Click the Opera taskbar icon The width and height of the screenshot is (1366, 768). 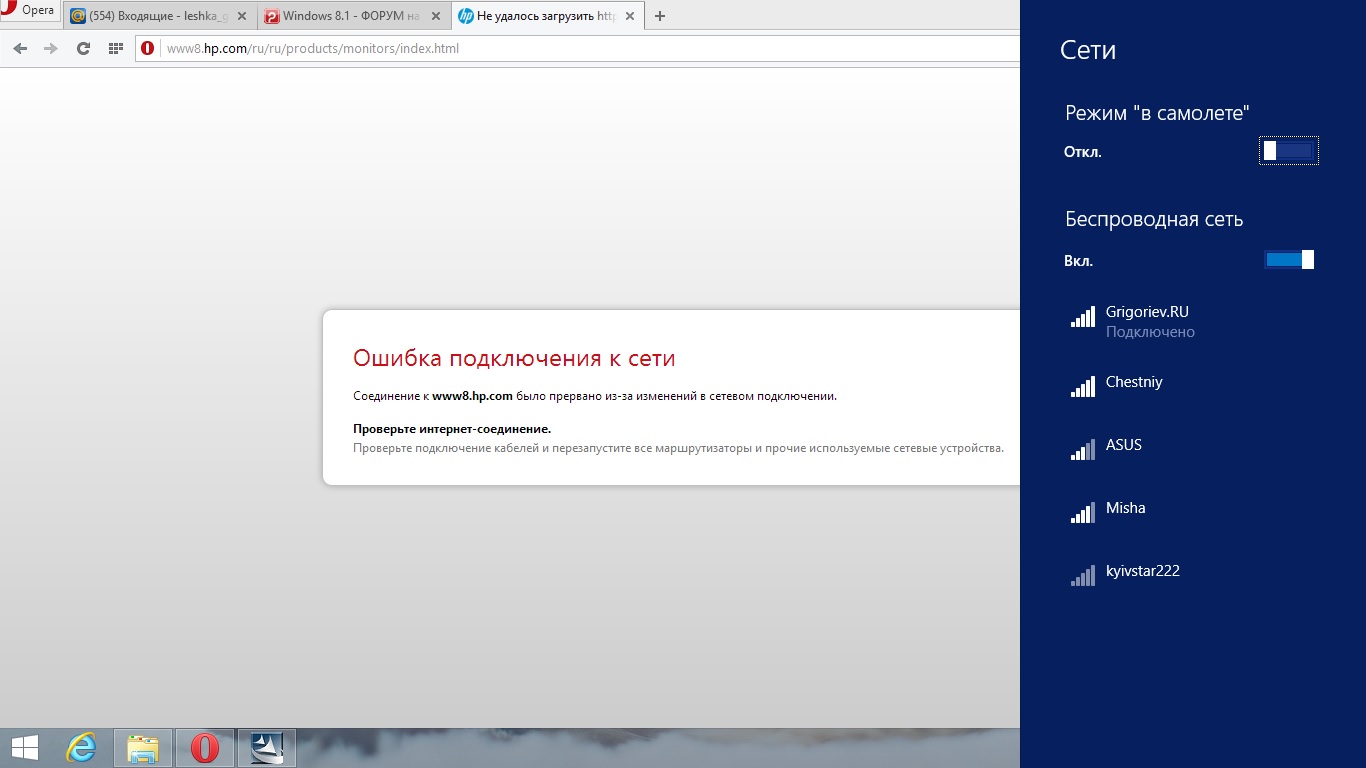[x=205, y=748]
